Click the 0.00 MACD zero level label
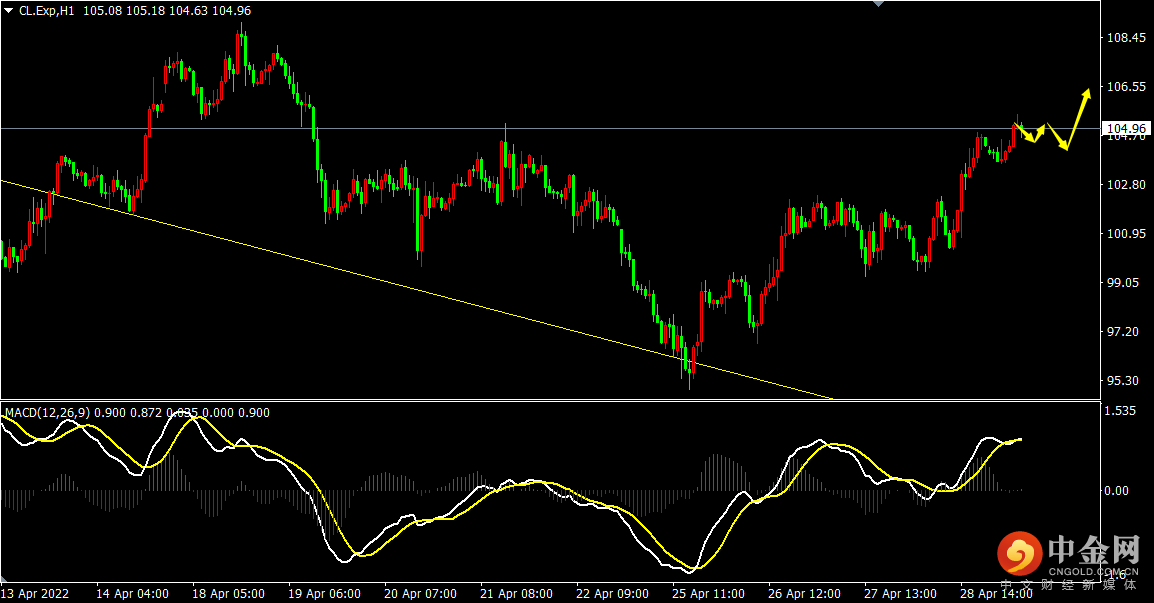 click(1116, 490)
